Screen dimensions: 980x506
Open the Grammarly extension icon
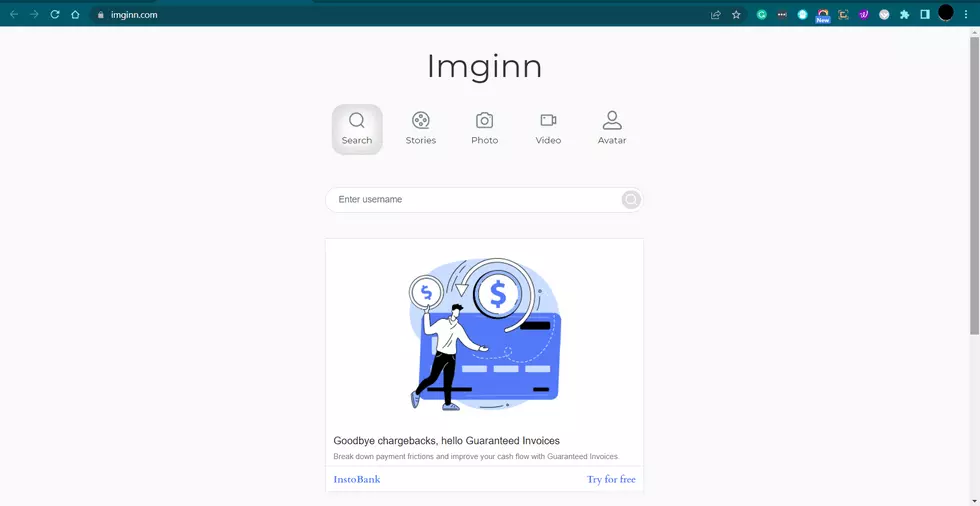pos(762,15)
